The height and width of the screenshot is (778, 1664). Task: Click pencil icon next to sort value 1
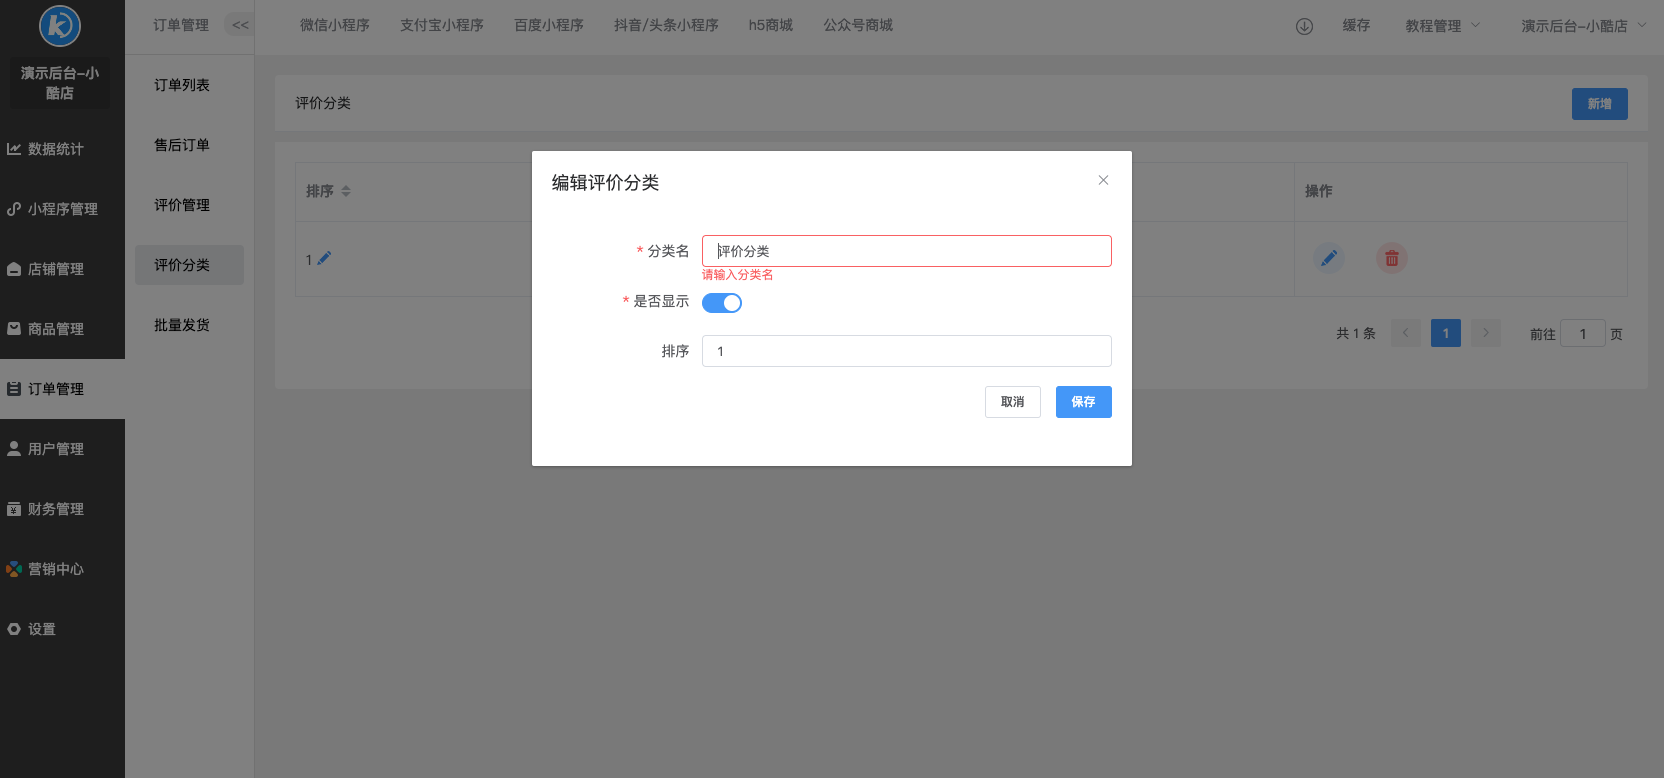(324, 259)
